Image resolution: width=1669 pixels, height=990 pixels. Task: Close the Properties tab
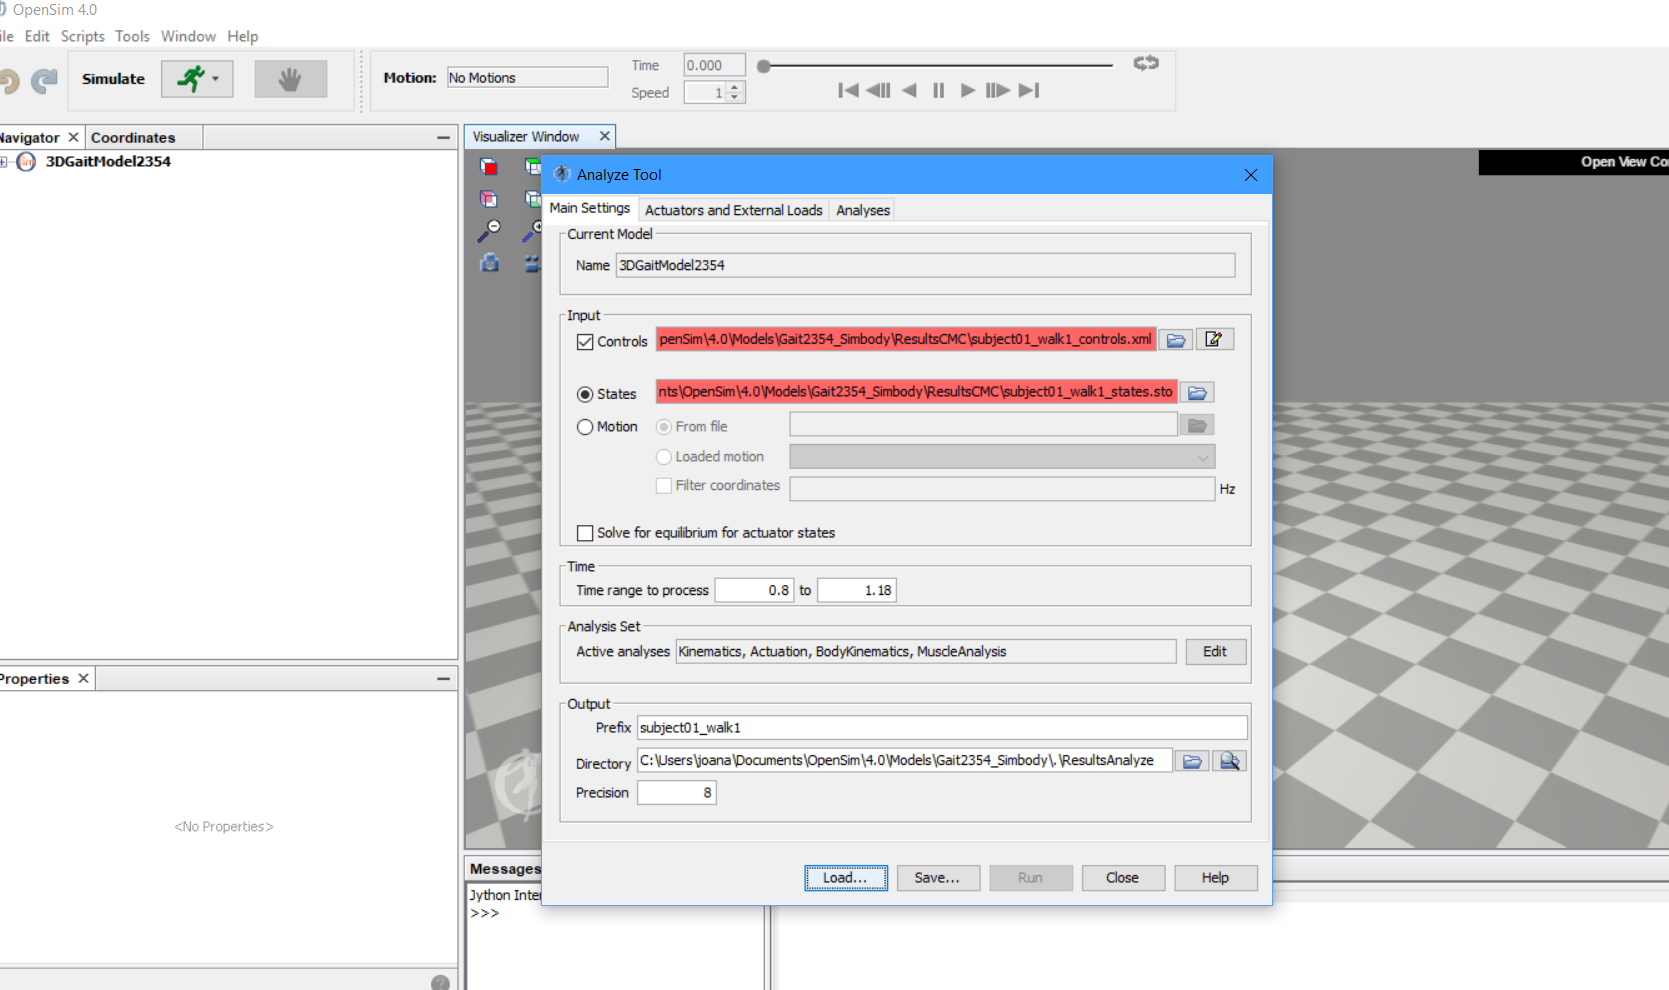coord(83,678)
